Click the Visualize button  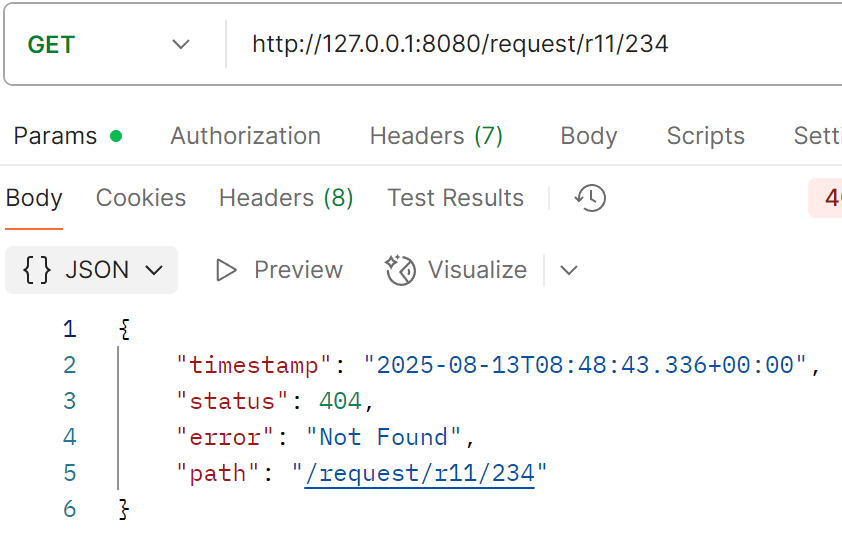click(x=456, y=270)
